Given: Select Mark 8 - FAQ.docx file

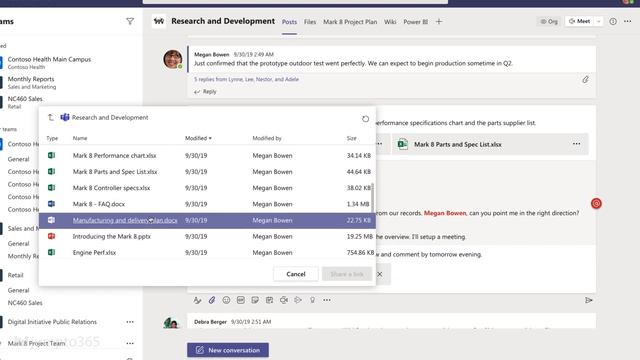Looking at the screenshot, I should 207,204.
